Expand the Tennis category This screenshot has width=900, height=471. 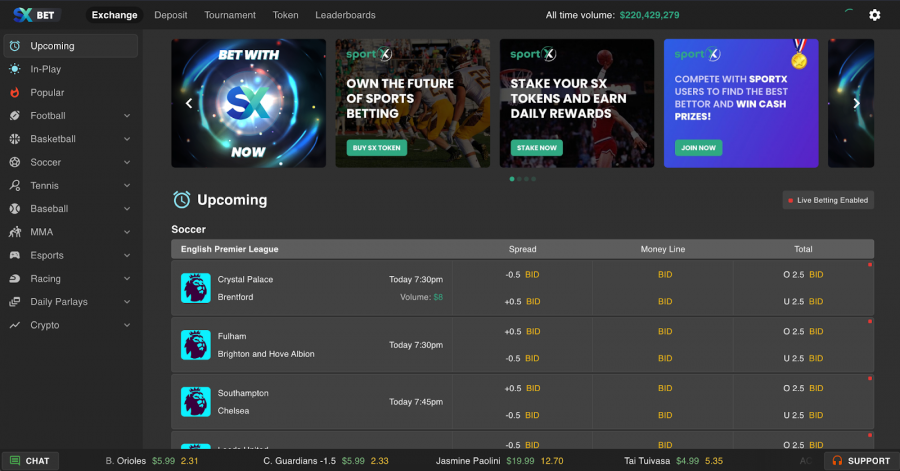pyautogui.click(x=127, y=185)
